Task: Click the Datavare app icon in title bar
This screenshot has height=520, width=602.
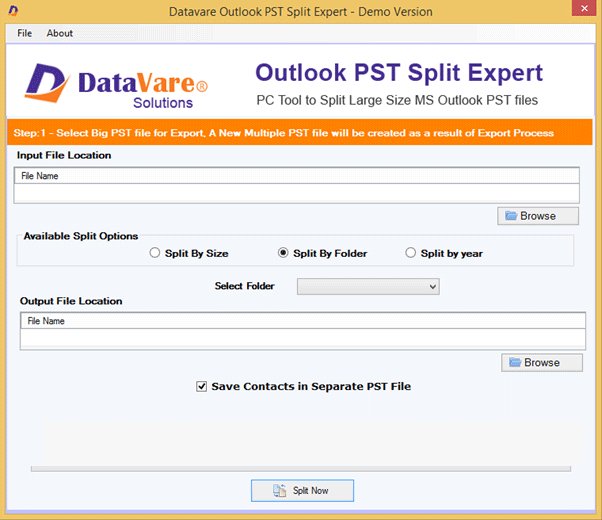Action: (13, 11)
